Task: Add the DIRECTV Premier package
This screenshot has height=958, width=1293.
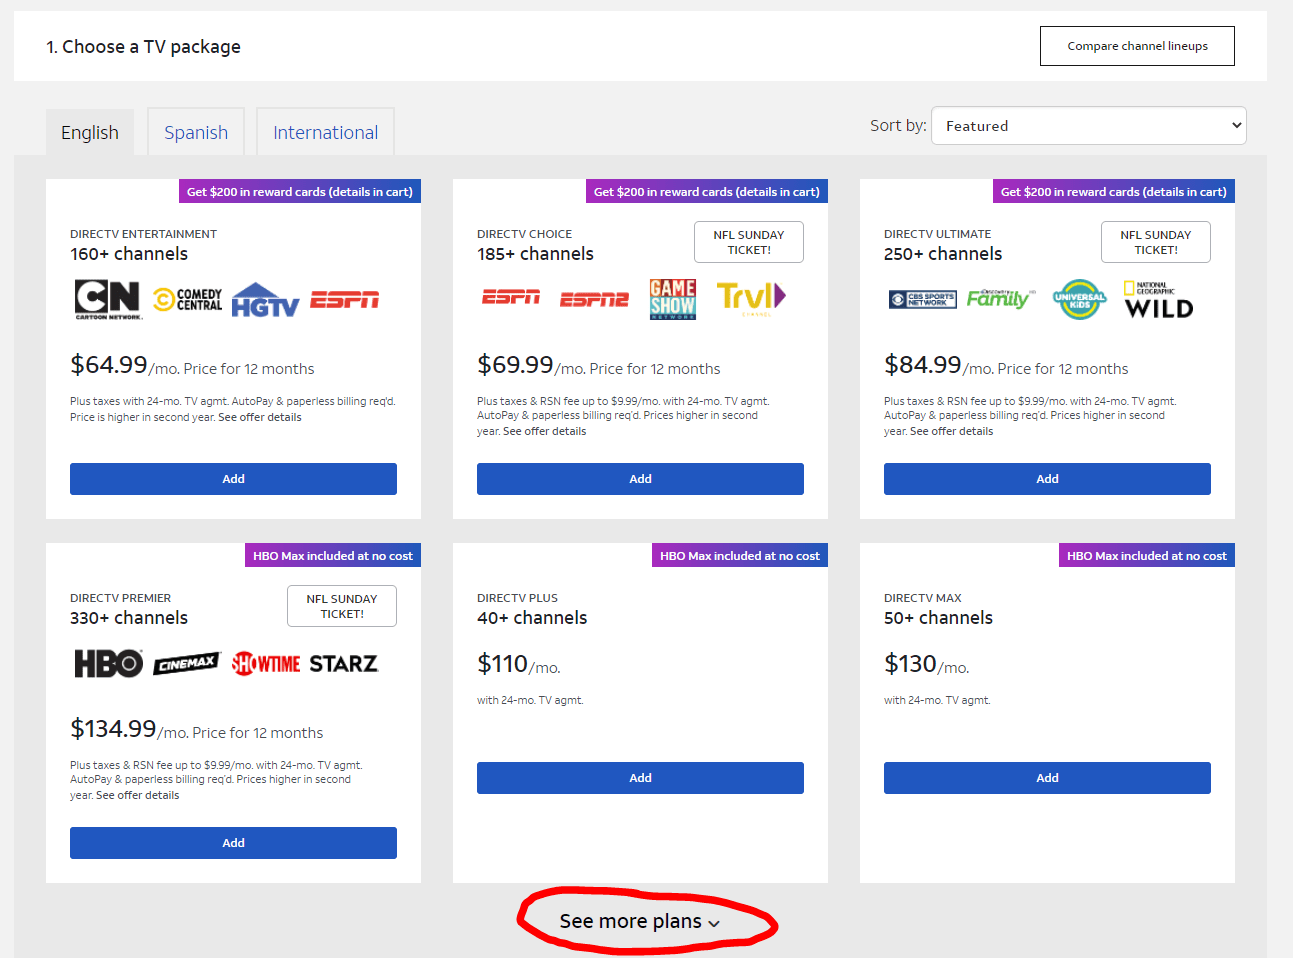Action: (233, 843)
